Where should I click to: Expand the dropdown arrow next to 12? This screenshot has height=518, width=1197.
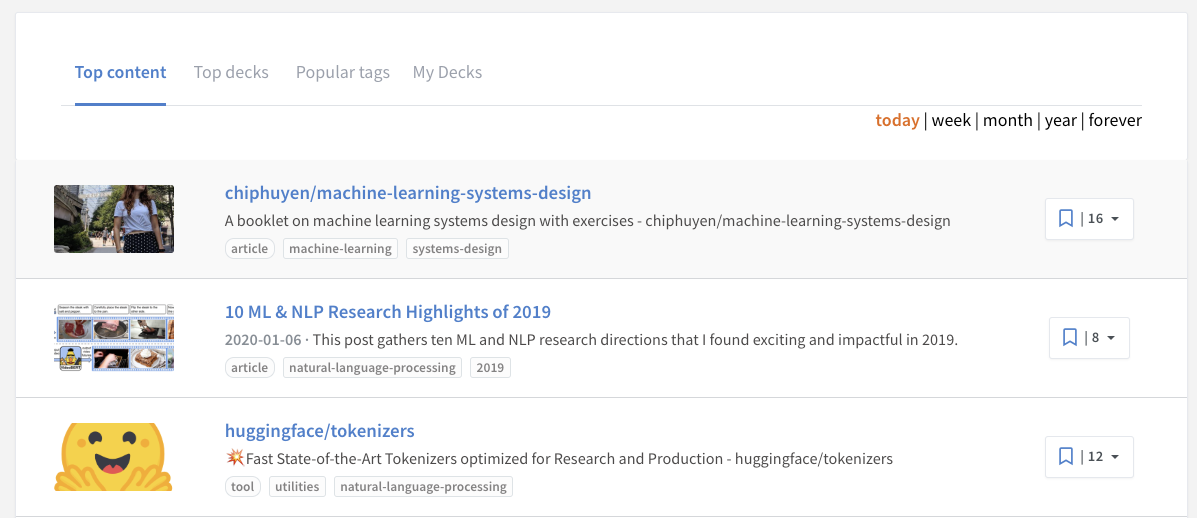(1115, 457)
